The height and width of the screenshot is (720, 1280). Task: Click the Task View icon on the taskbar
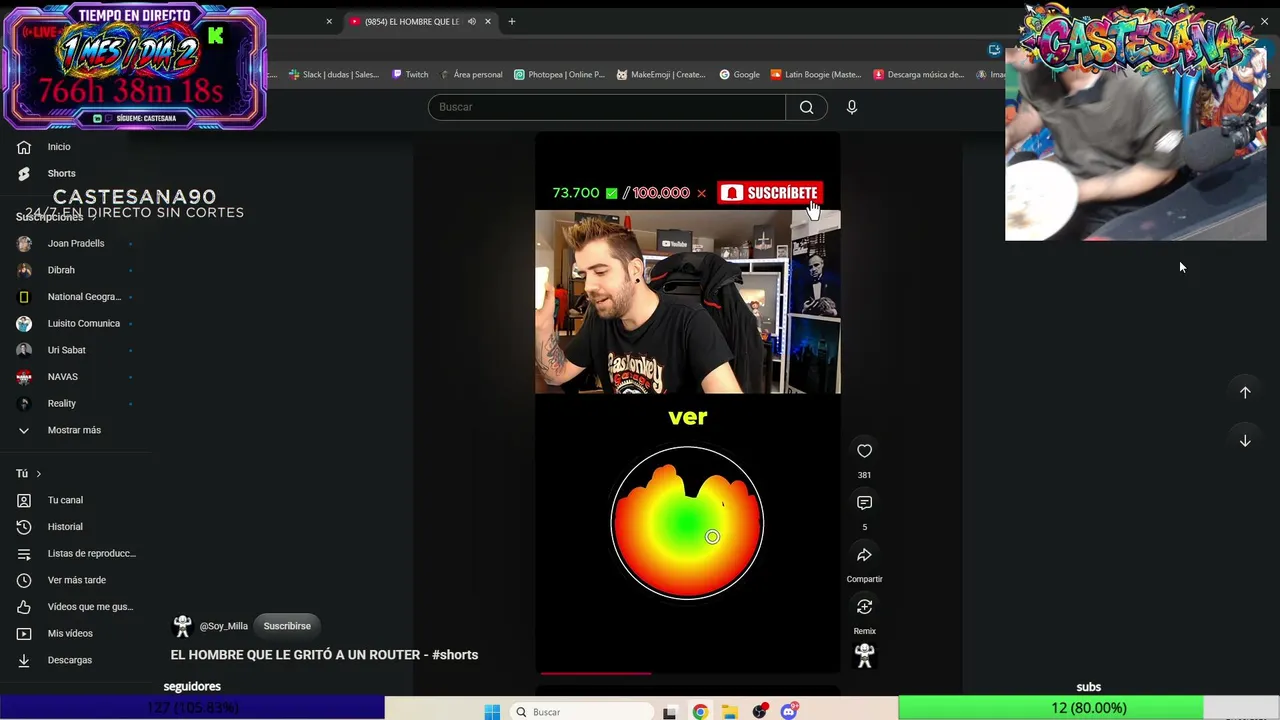(670, 712)
